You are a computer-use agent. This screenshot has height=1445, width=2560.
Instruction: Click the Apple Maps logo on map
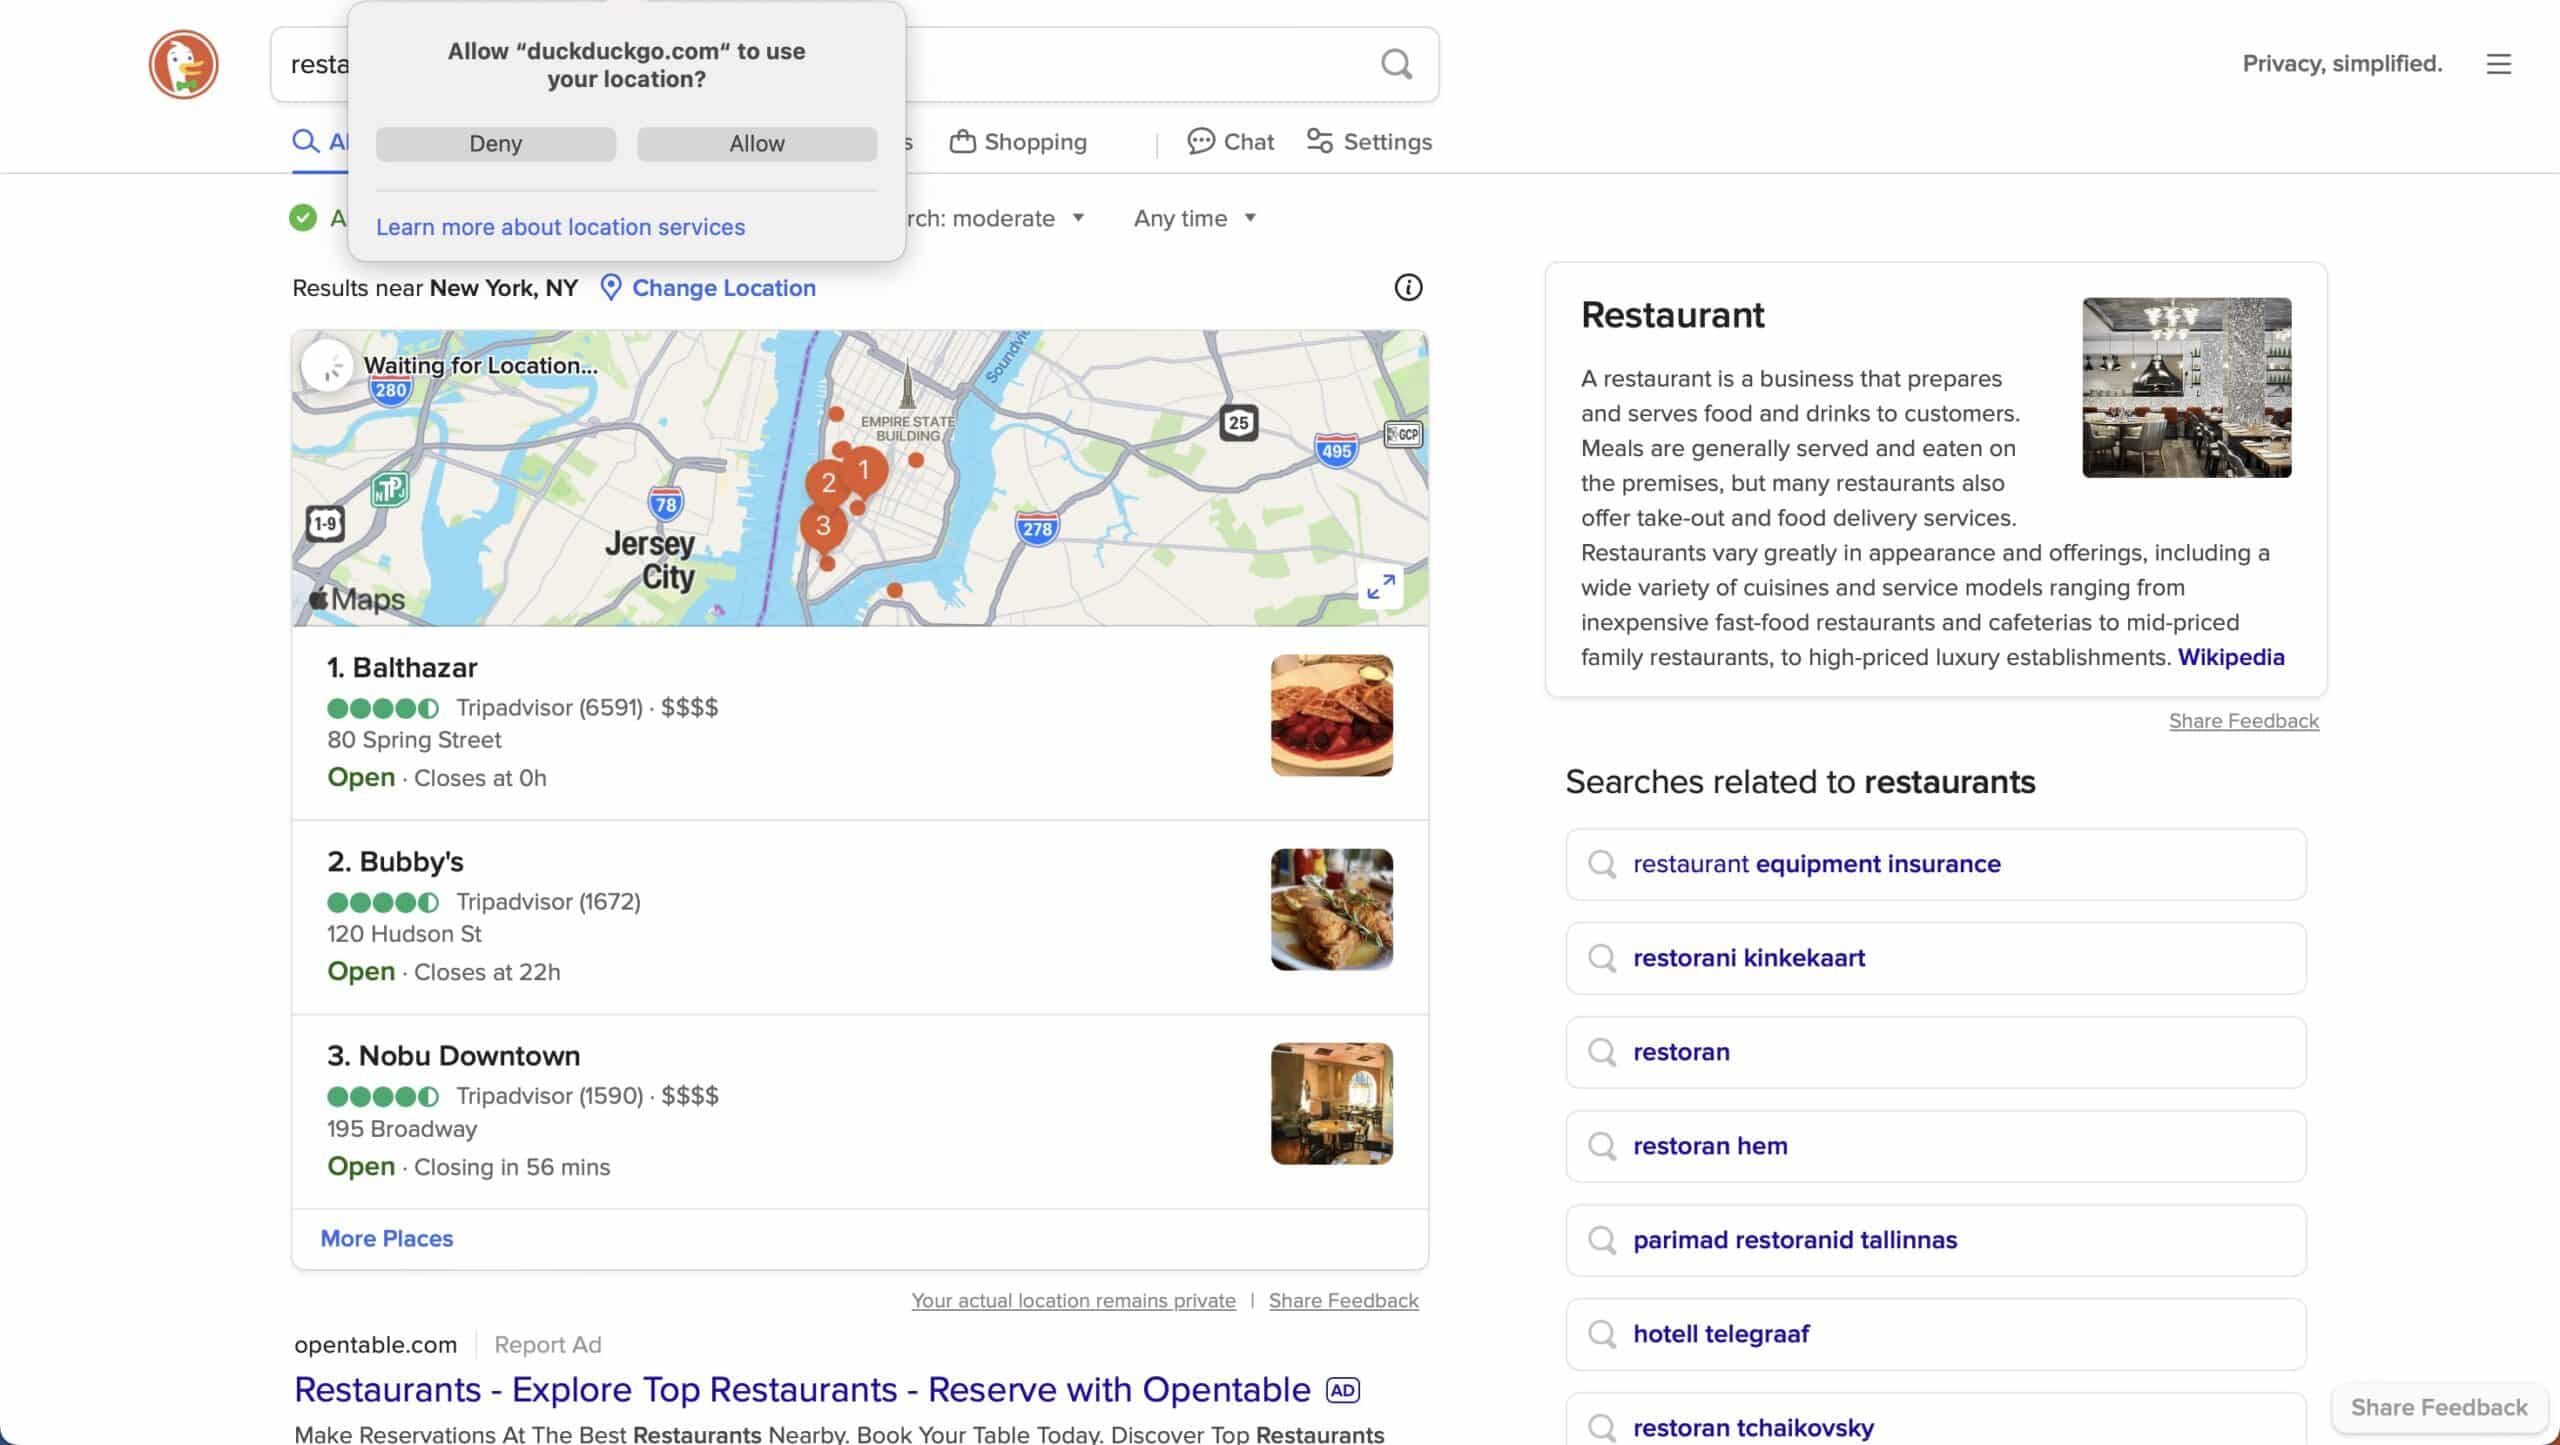[x=357, y=599]
